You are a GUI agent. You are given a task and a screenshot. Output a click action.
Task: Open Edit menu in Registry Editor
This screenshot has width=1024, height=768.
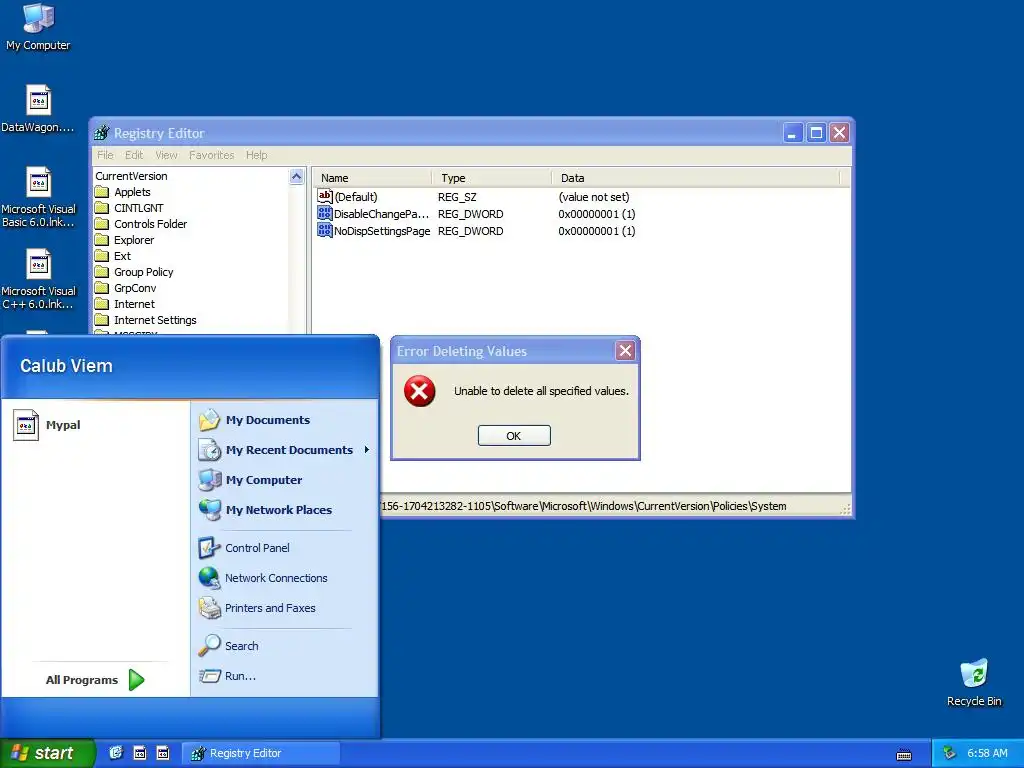(134, 155)
